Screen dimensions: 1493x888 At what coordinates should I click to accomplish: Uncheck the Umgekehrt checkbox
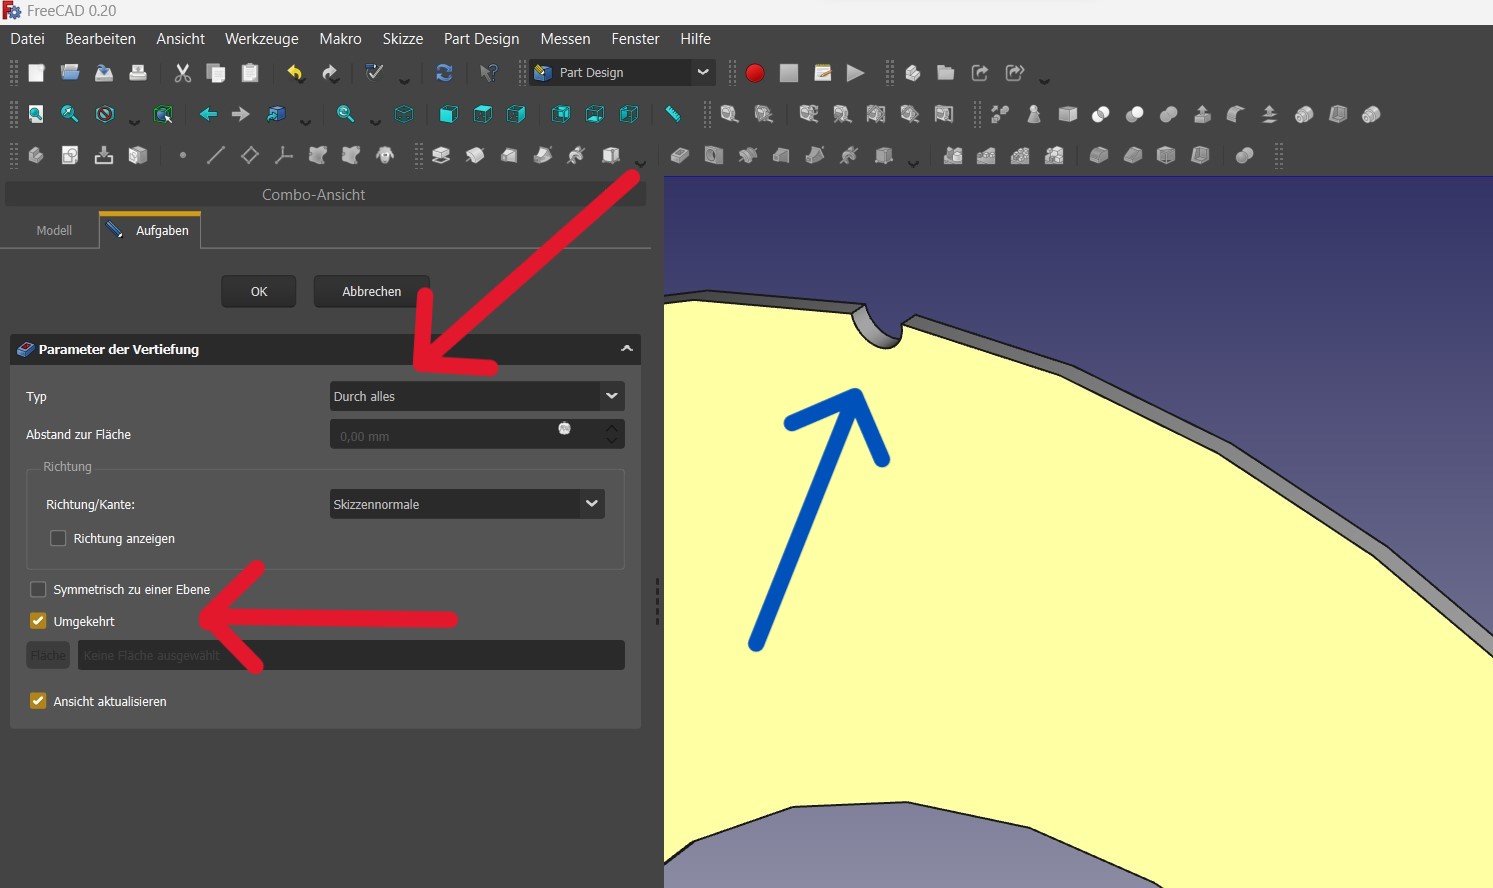point(38,621)
